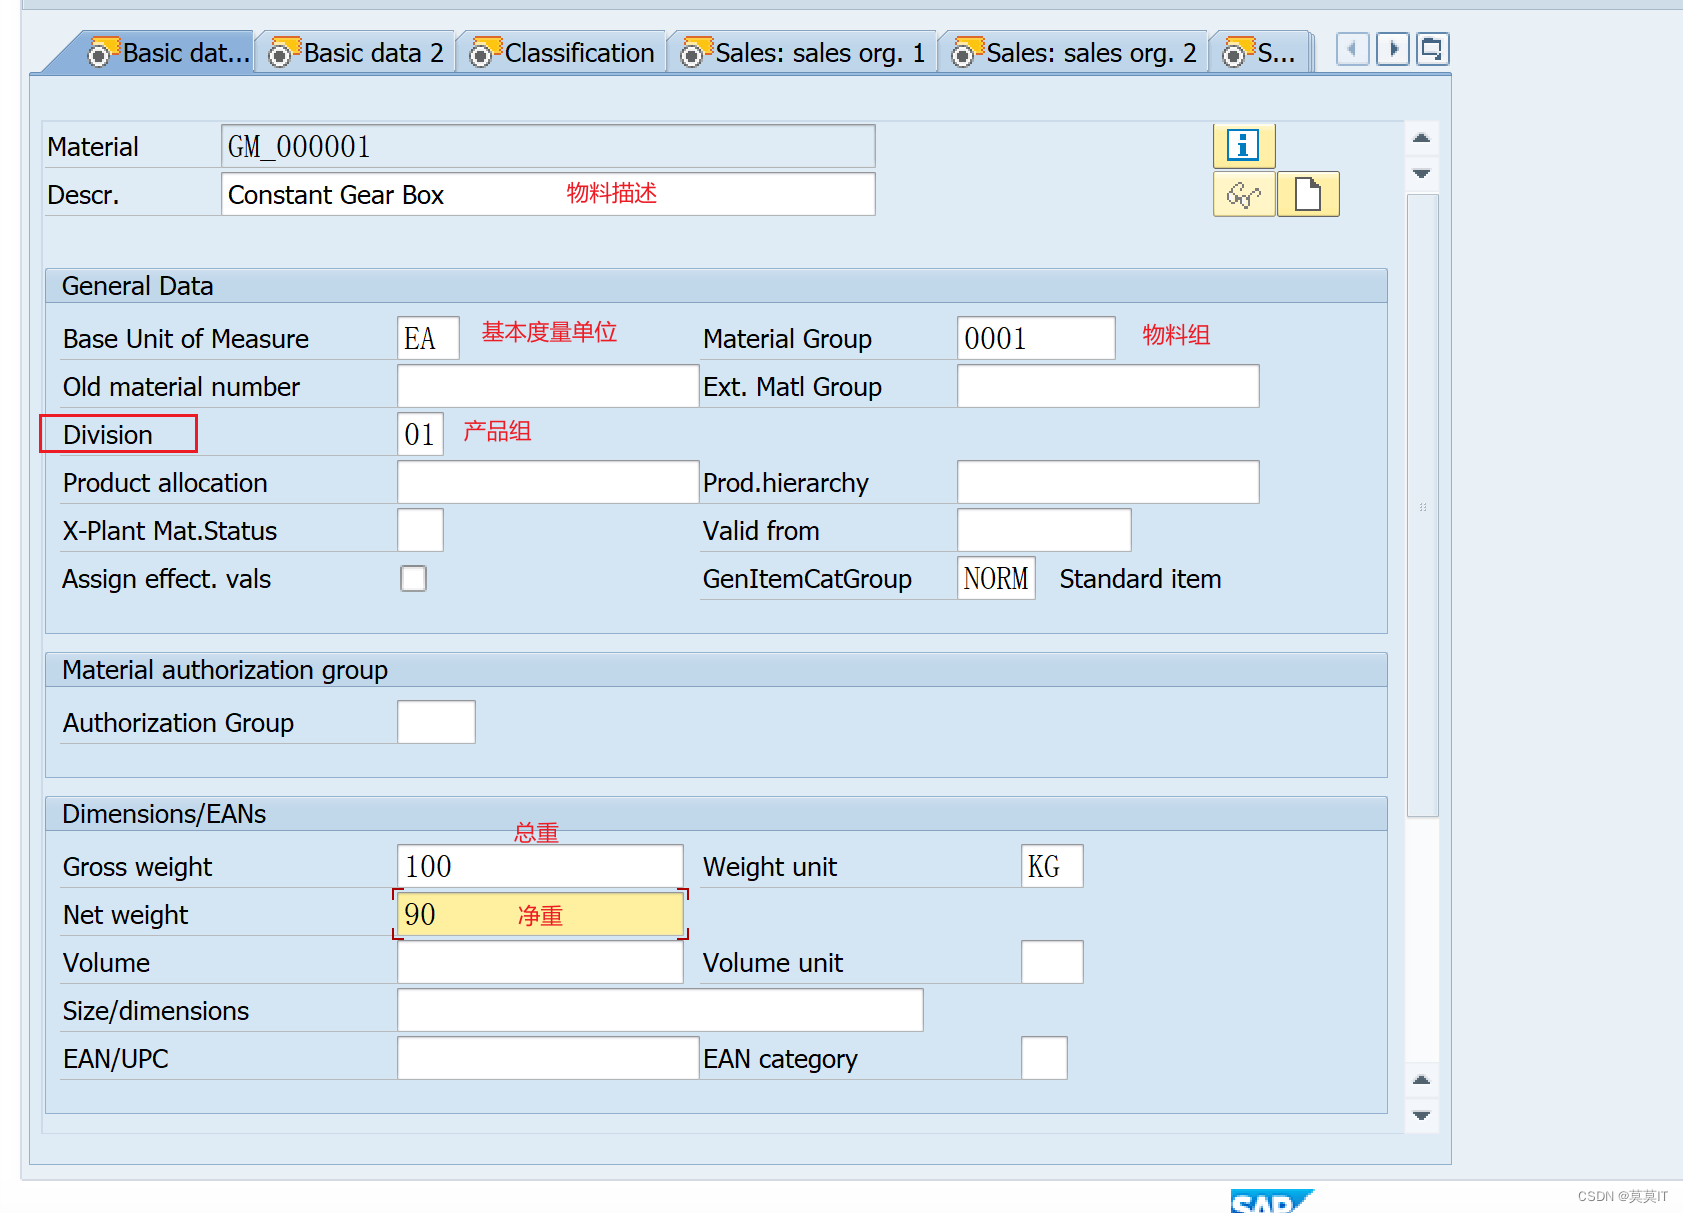Click the GenItemCatGroup label
This screenshot has width=1683, height=1213.
click(x=807, y=579)
